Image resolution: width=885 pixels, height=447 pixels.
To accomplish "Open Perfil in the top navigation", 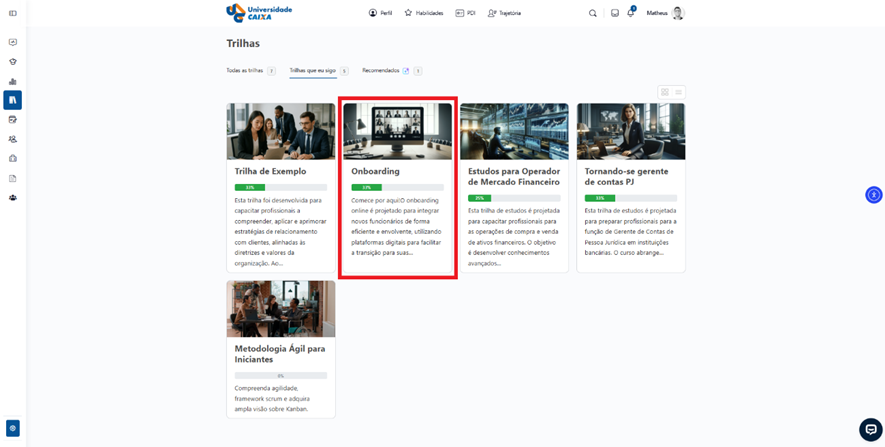I will click(x=380, y=13).
